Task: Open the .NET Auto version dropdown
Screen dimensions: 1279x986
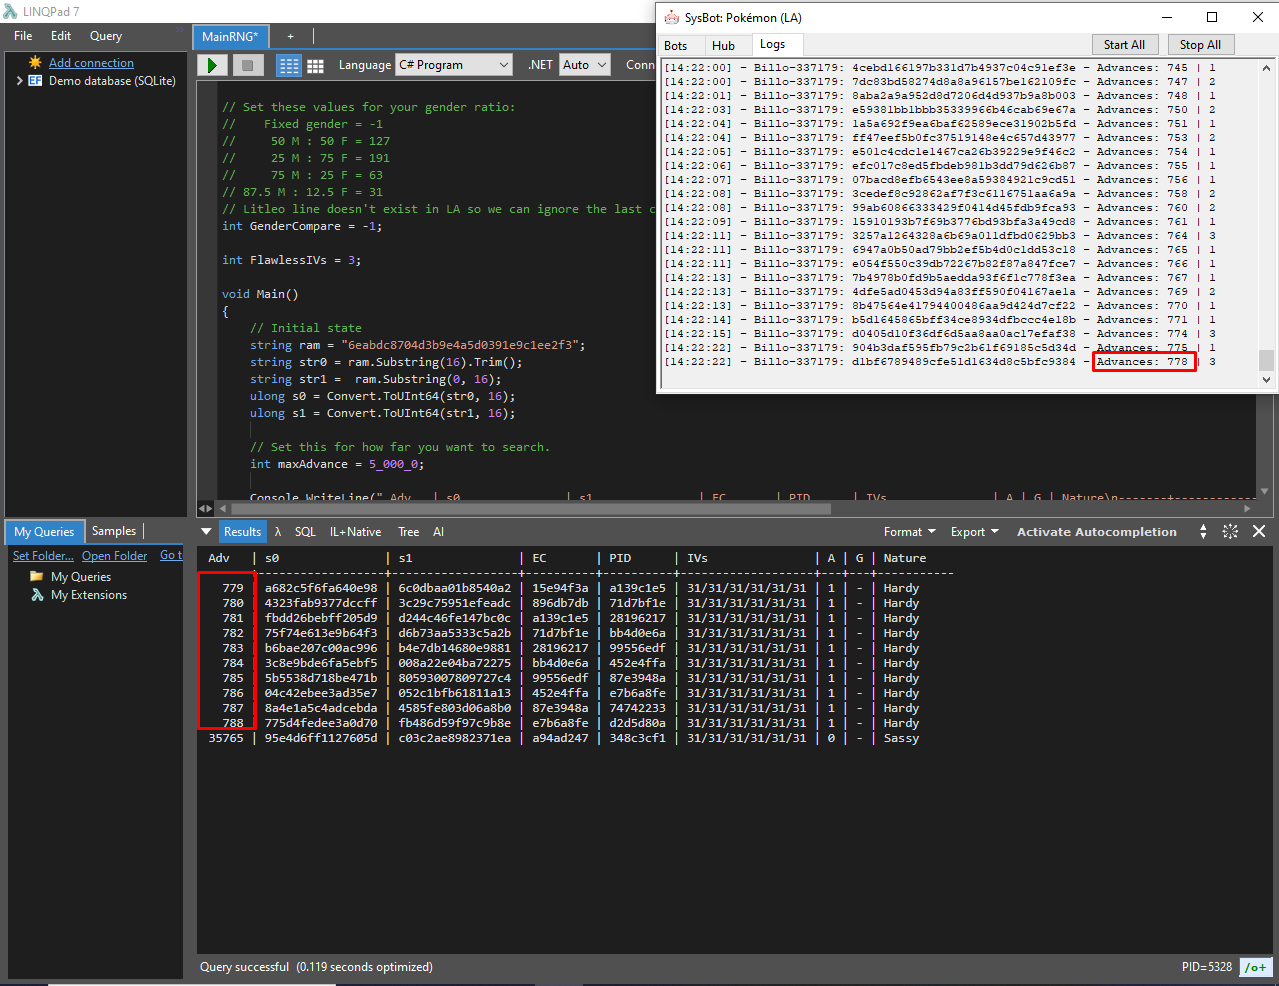Action: click(585, 65)
